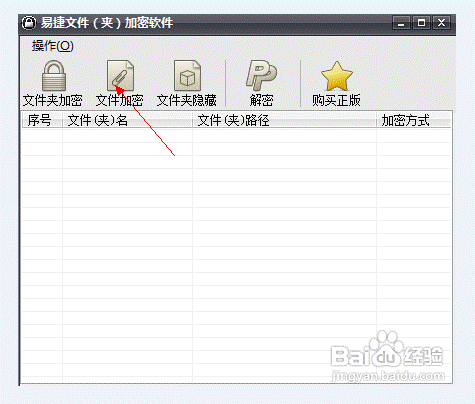Select the 加密方式 column header
Image resolution: width=475 pixels, height=404 pixels.
click(x=414, y=120)
